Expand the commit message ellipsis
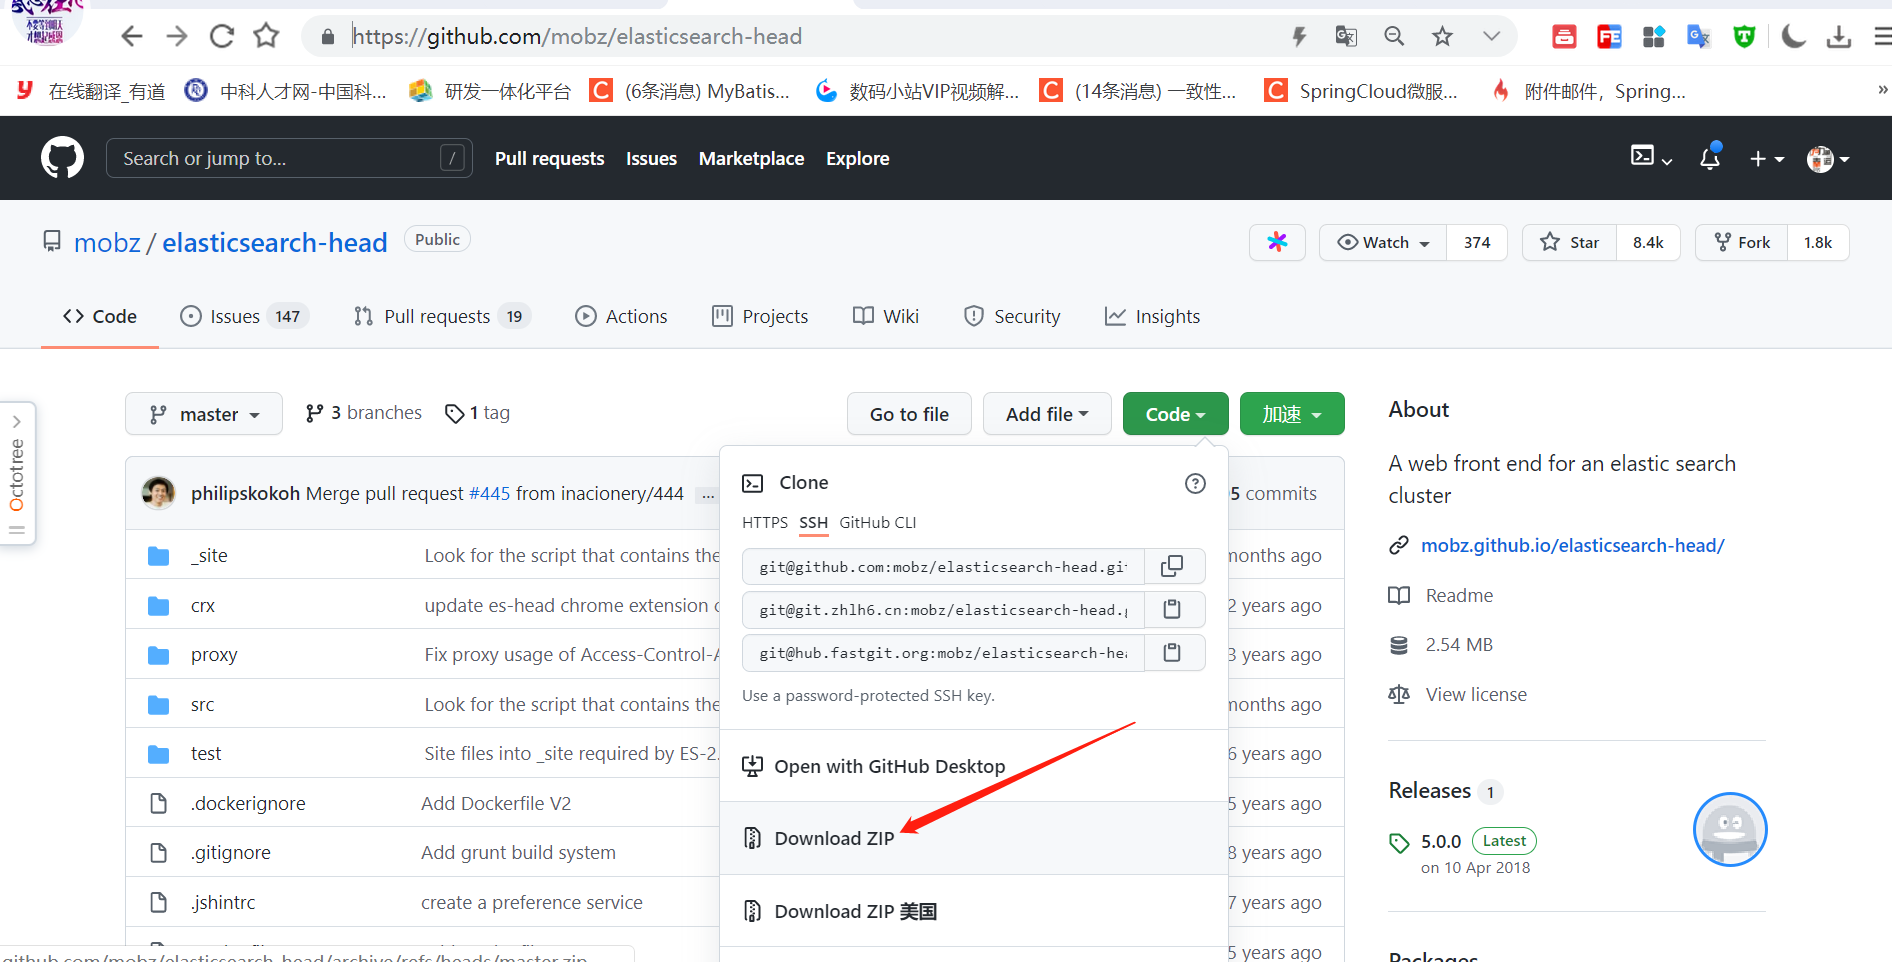This screenshot has height=962, width=1892. tap(708, 494)
